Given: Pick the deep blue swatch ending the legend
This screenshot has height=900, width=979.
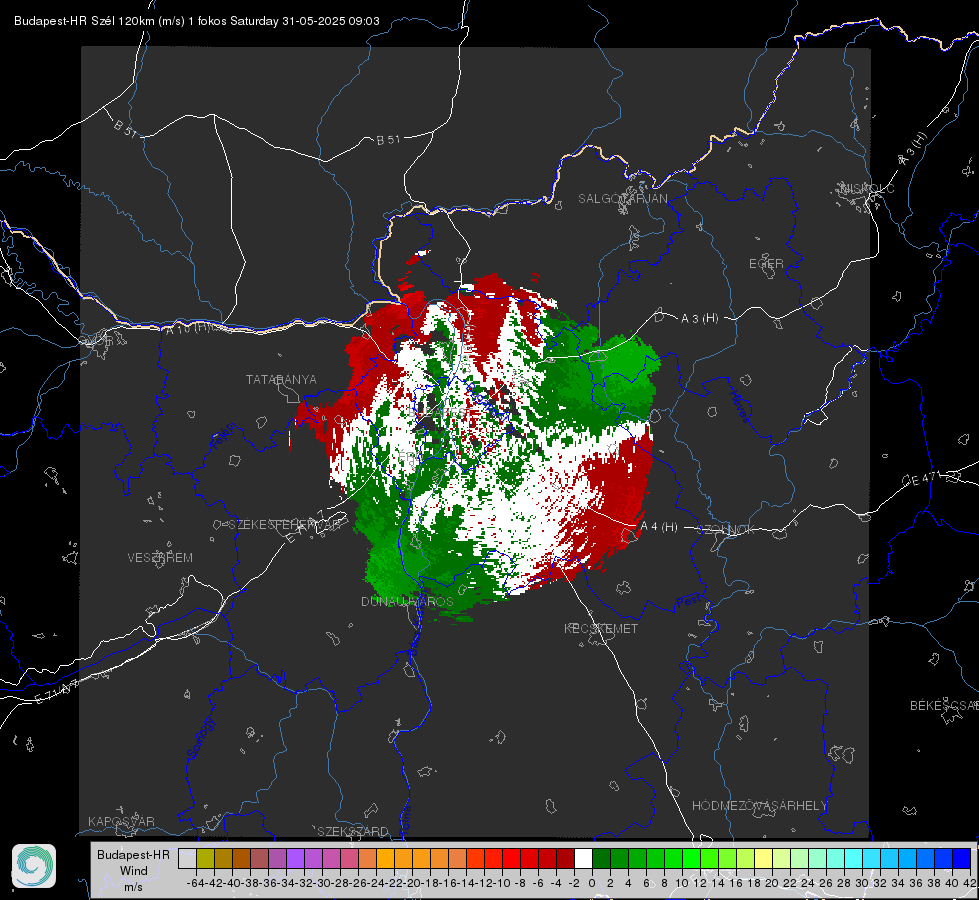Looking at the screenshot, I should click(x=962, y=859).
